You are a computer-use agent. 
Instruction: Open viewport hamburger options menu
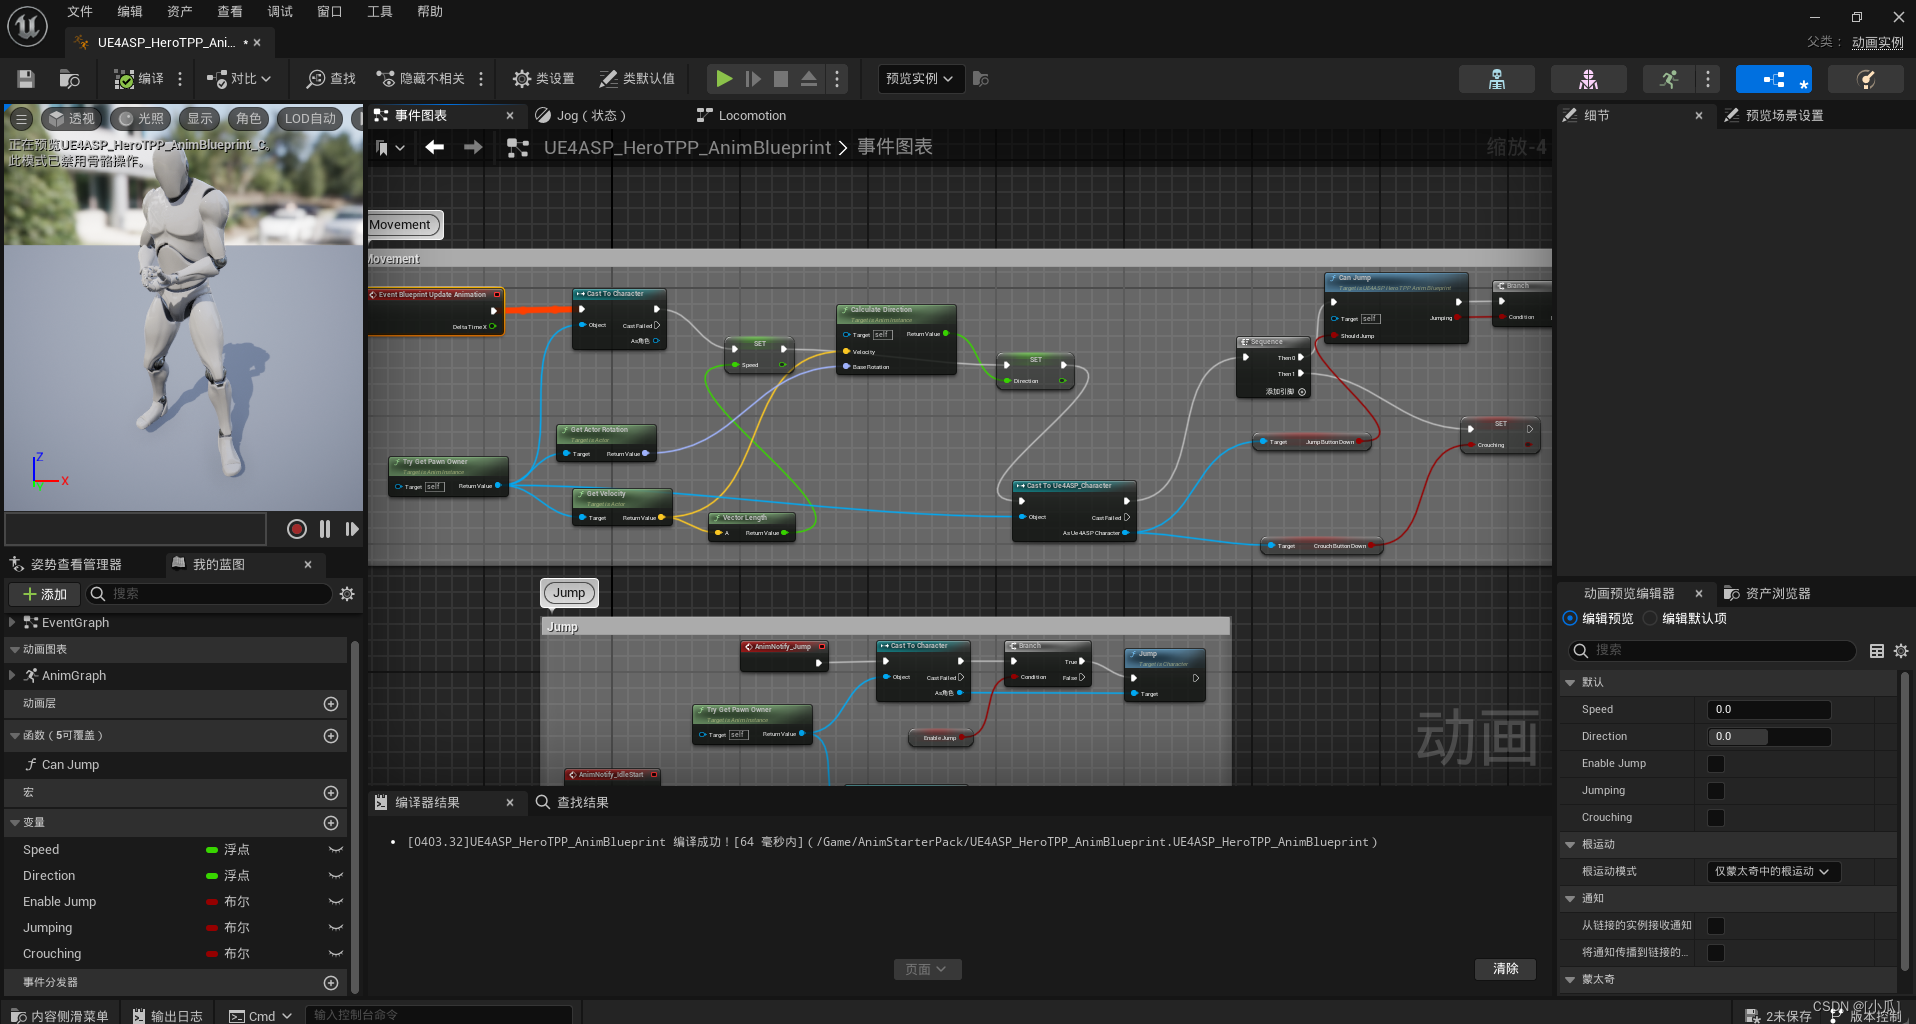(x=21, y=119)
